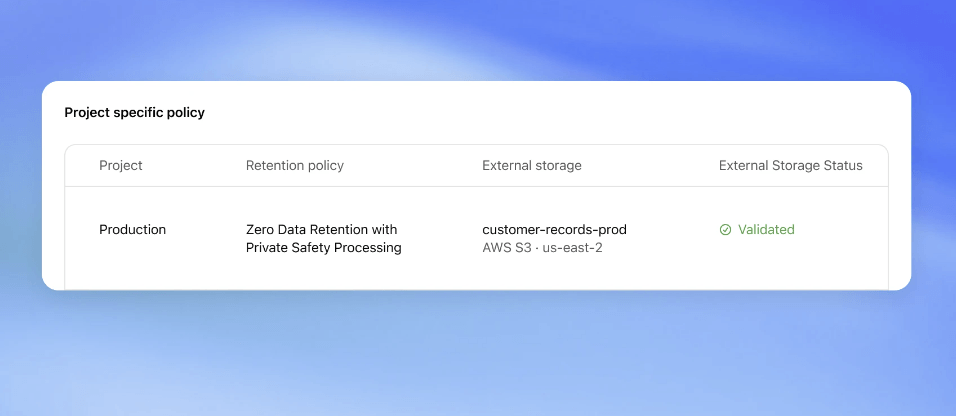
Task: Open the Production project row
Action: [x=476, y=238]
